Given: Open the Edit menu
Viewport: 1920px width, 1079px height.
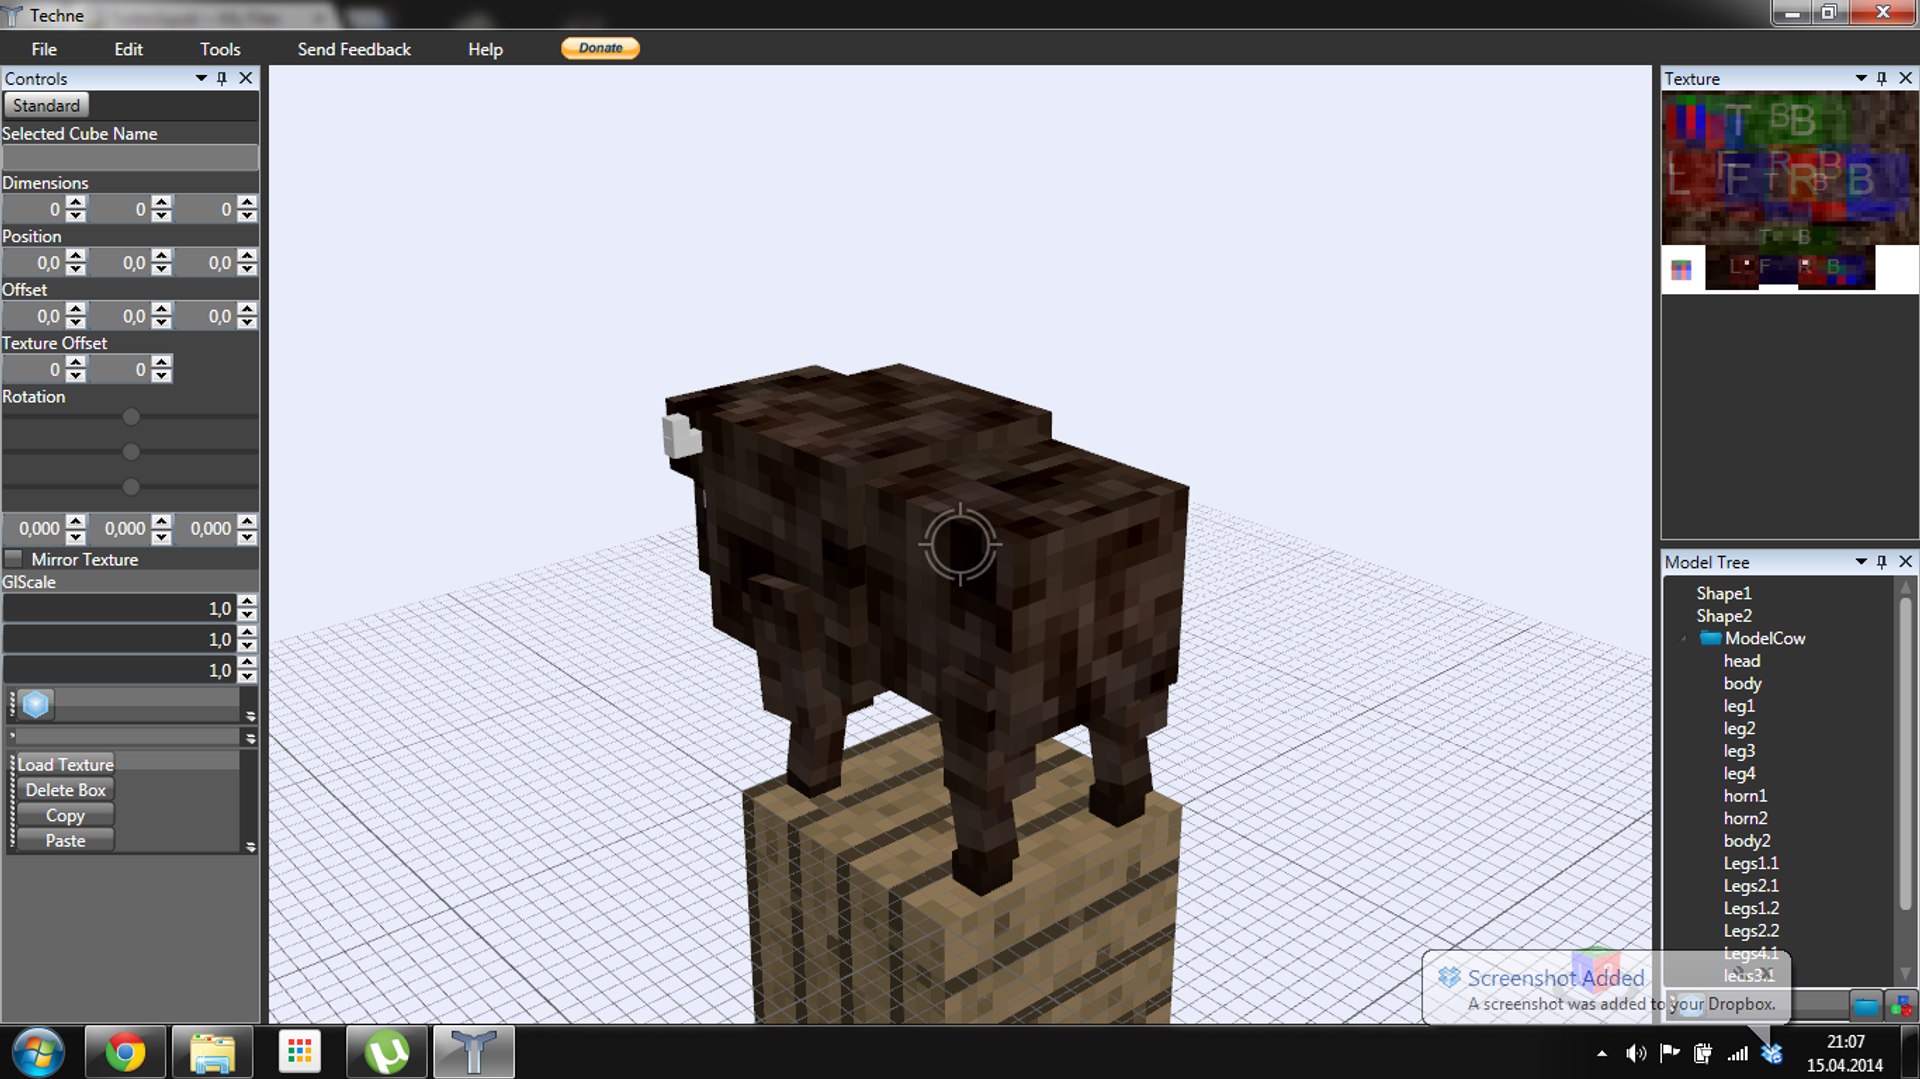Looking at the screenshot, I should (x=128, y=49).
